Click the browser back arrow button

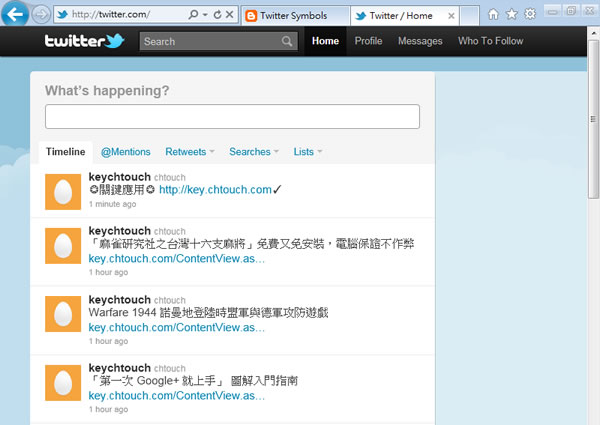[x=15, y=14]
